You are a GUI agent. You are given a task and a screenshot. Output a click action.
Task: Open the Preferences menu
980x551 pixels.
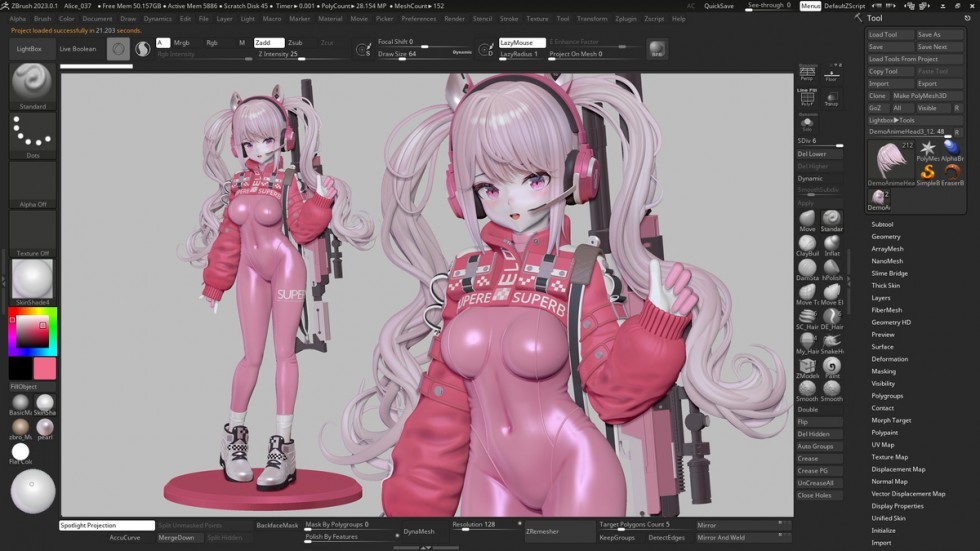418,19
